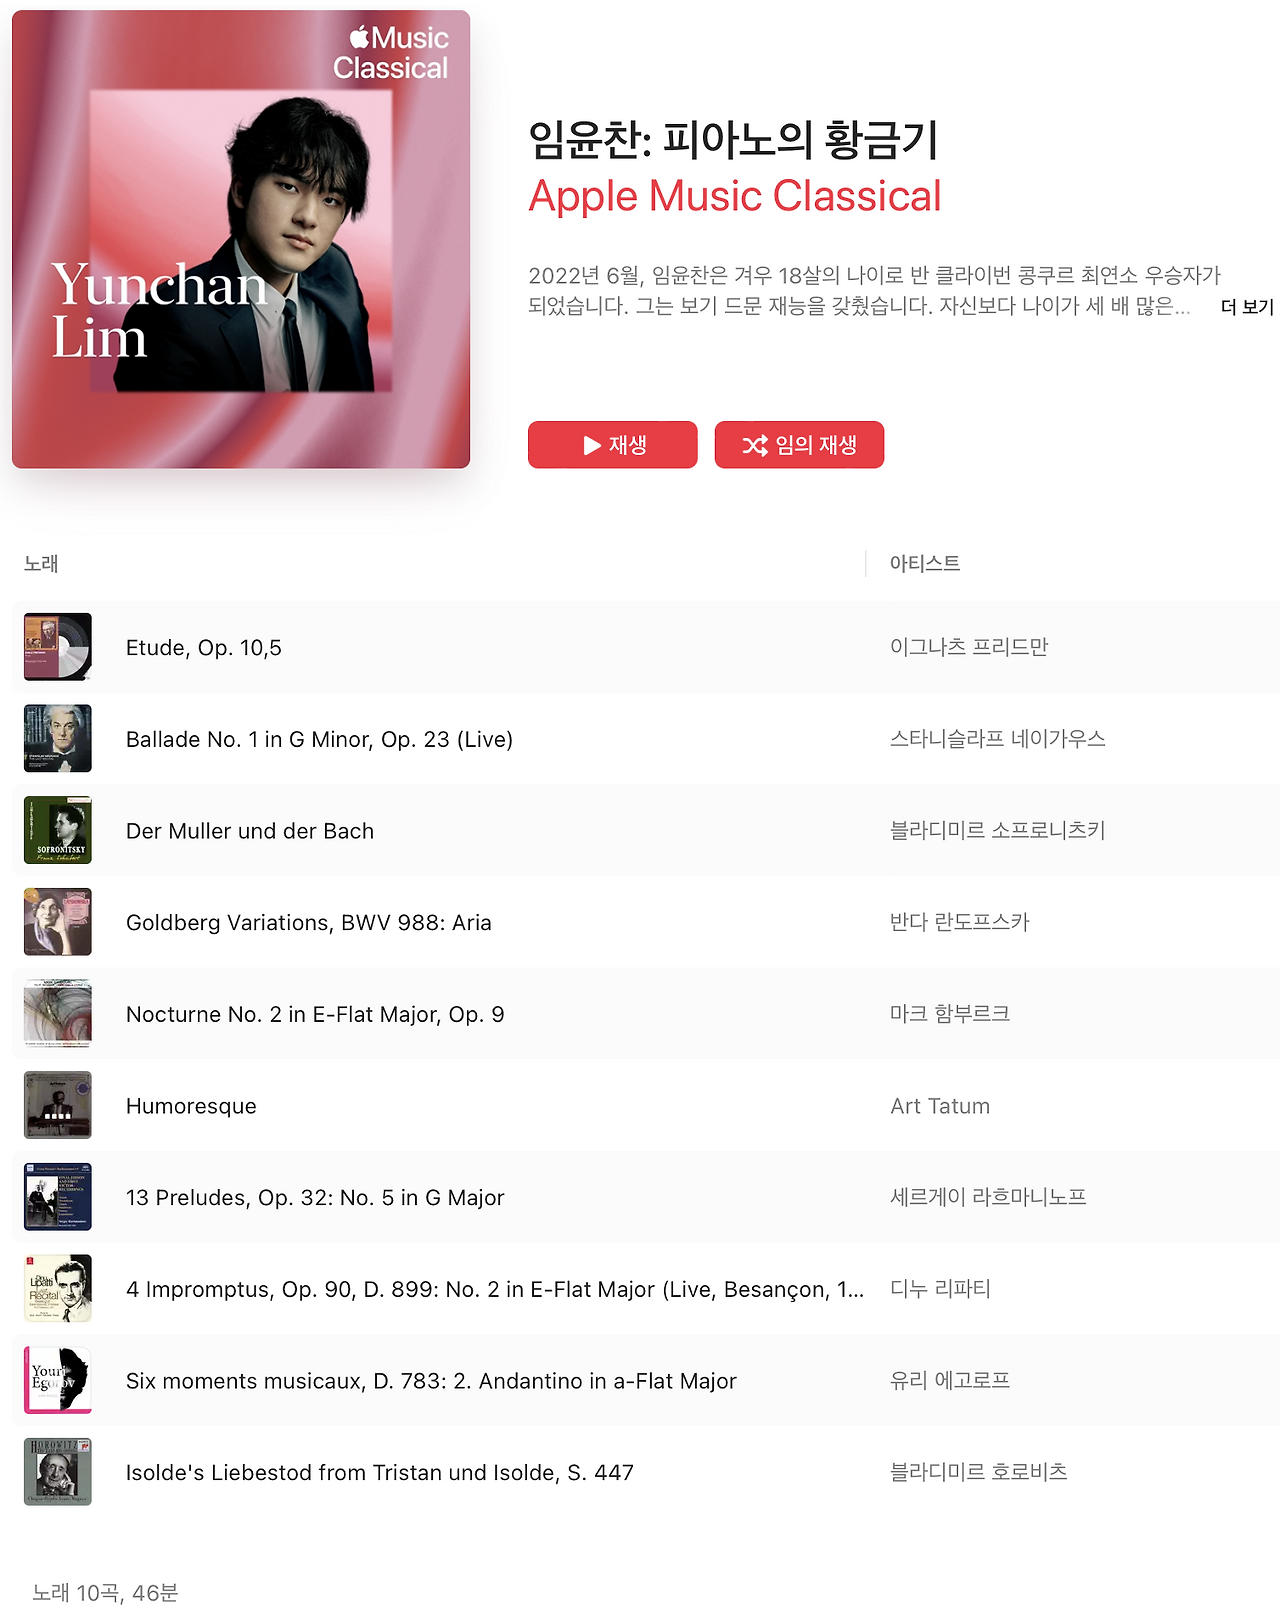
Task: Expand description with 더 보기
Action: 1247,307
